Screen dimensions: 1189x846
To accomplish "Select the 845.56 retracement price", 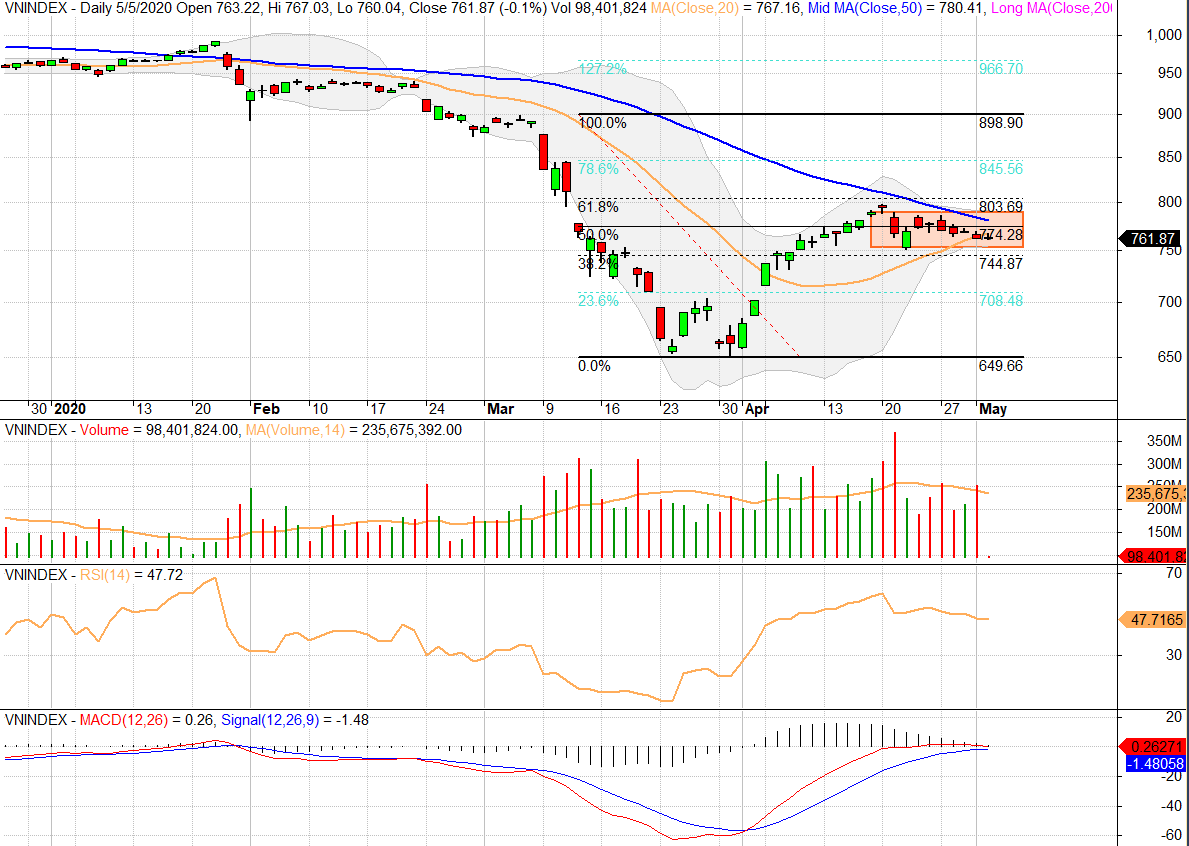I will pyautogui.click(x=1000, y=169).
